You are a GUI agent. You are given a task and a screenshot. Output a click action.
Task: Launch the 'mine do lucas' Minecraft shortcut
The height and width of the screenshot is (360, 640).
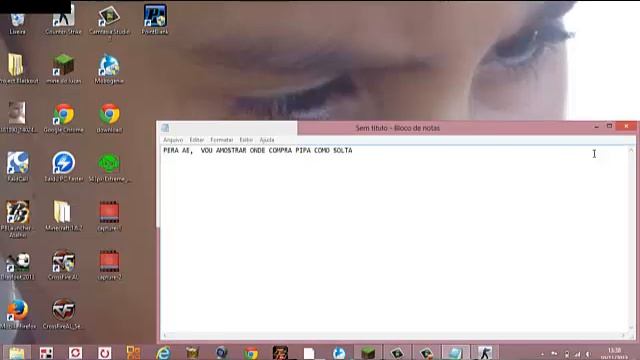tap(64, 69)
